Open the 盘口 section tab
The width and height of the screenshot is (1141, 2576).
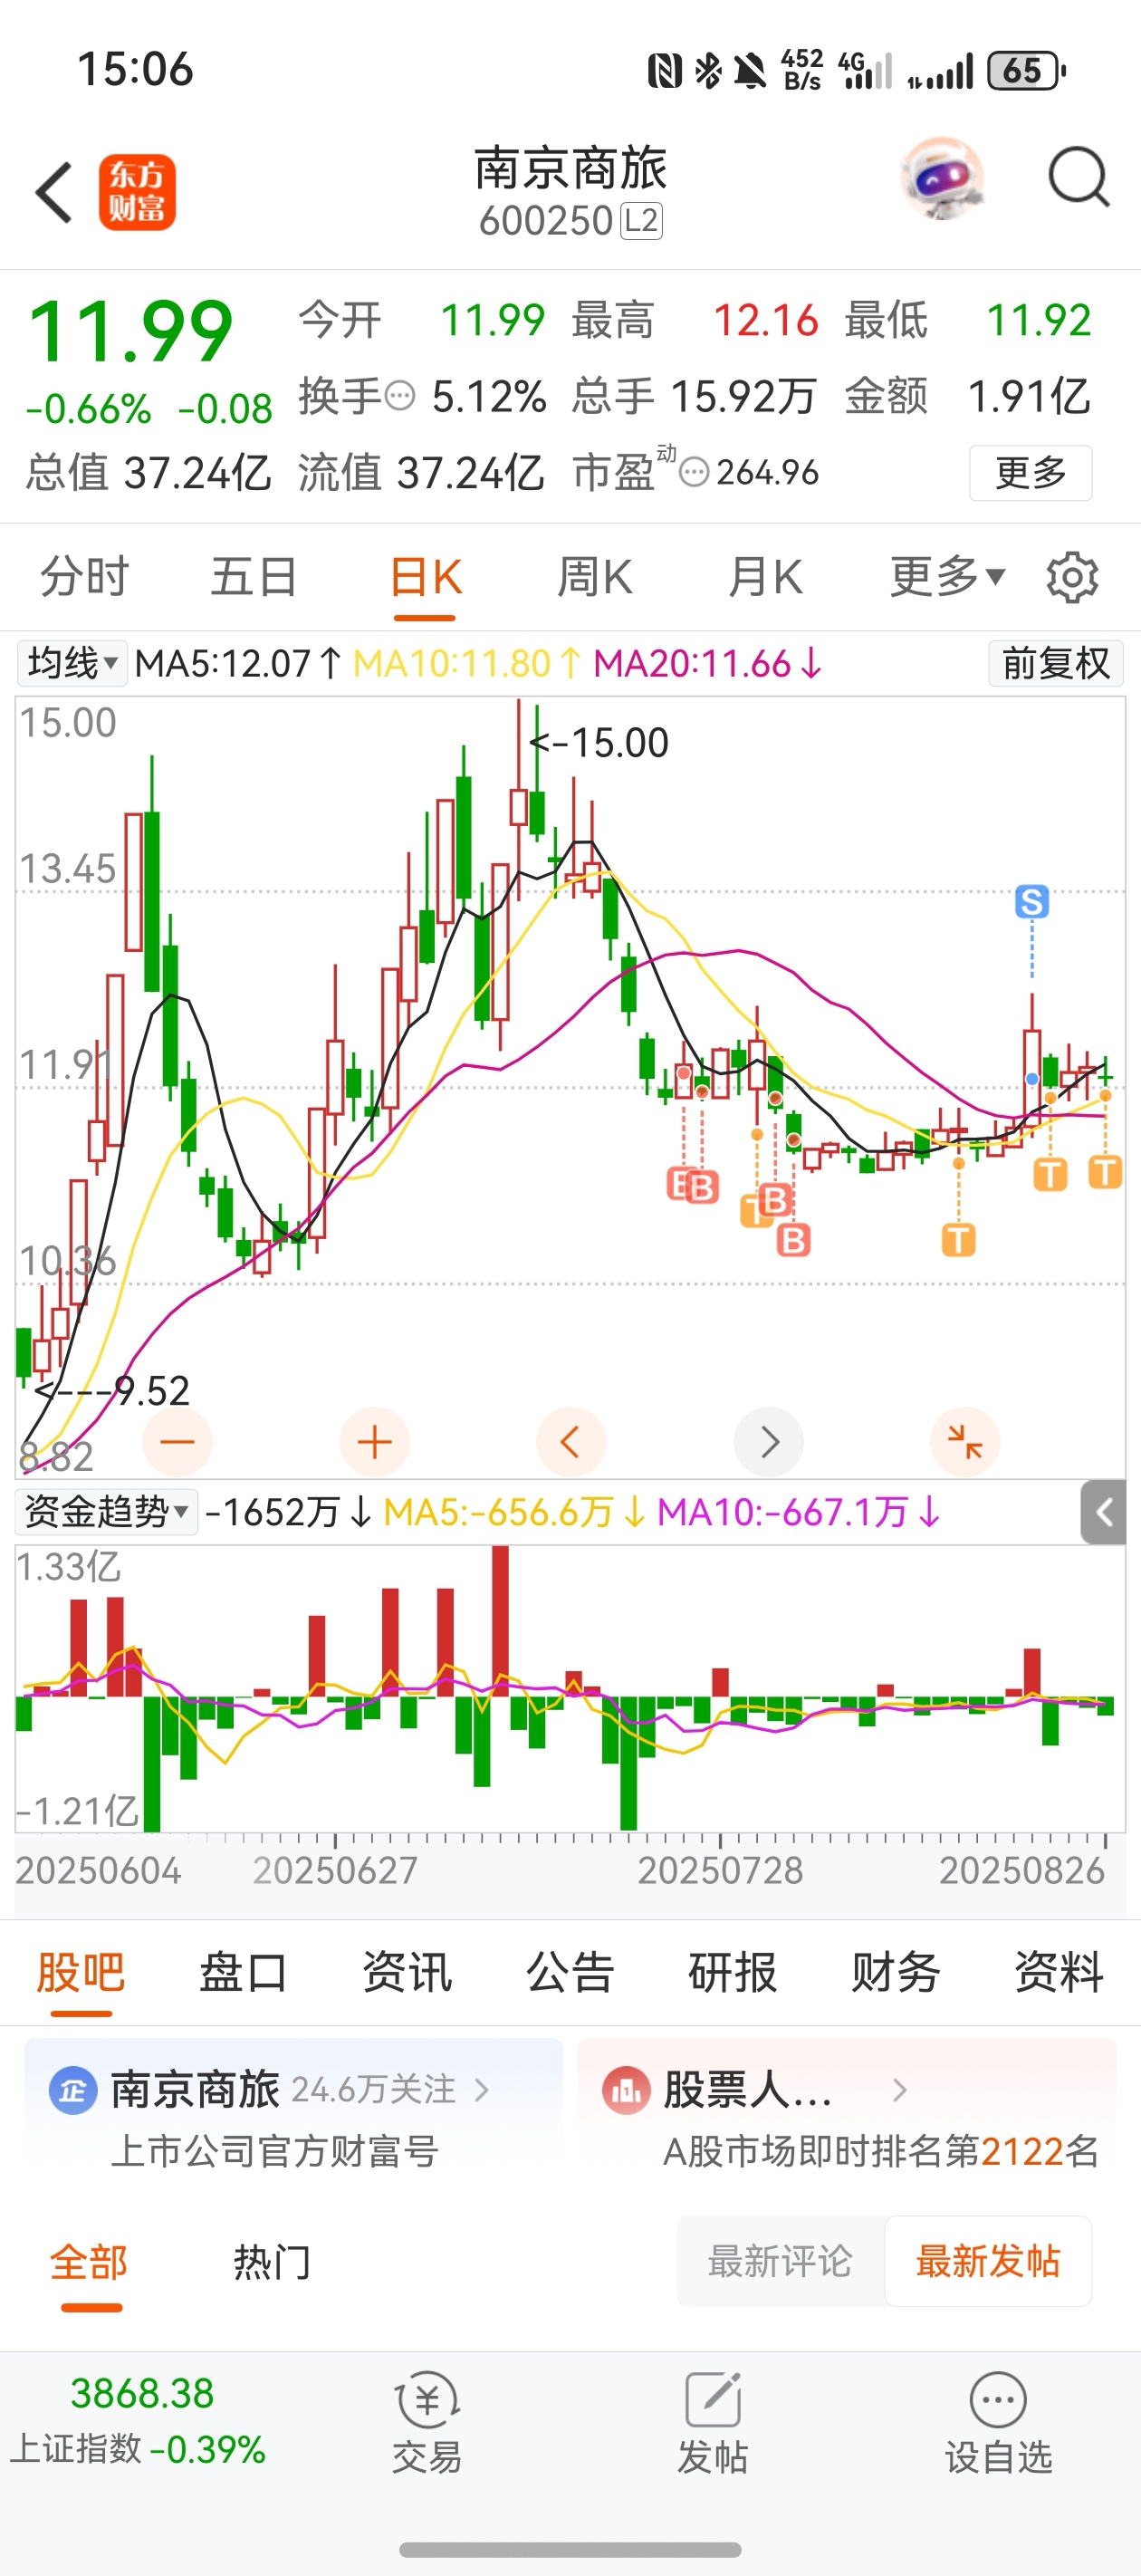point(244,1972)
